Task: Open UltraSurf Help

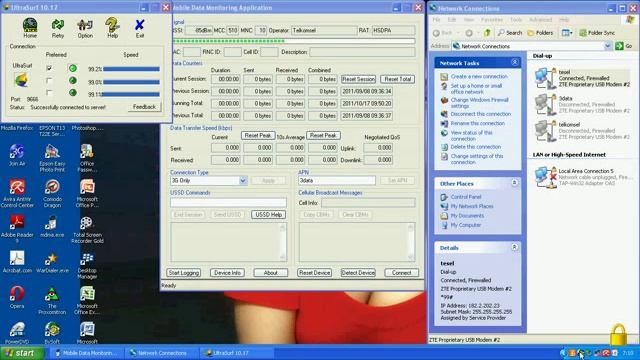Action: click(x=112, y=28)
